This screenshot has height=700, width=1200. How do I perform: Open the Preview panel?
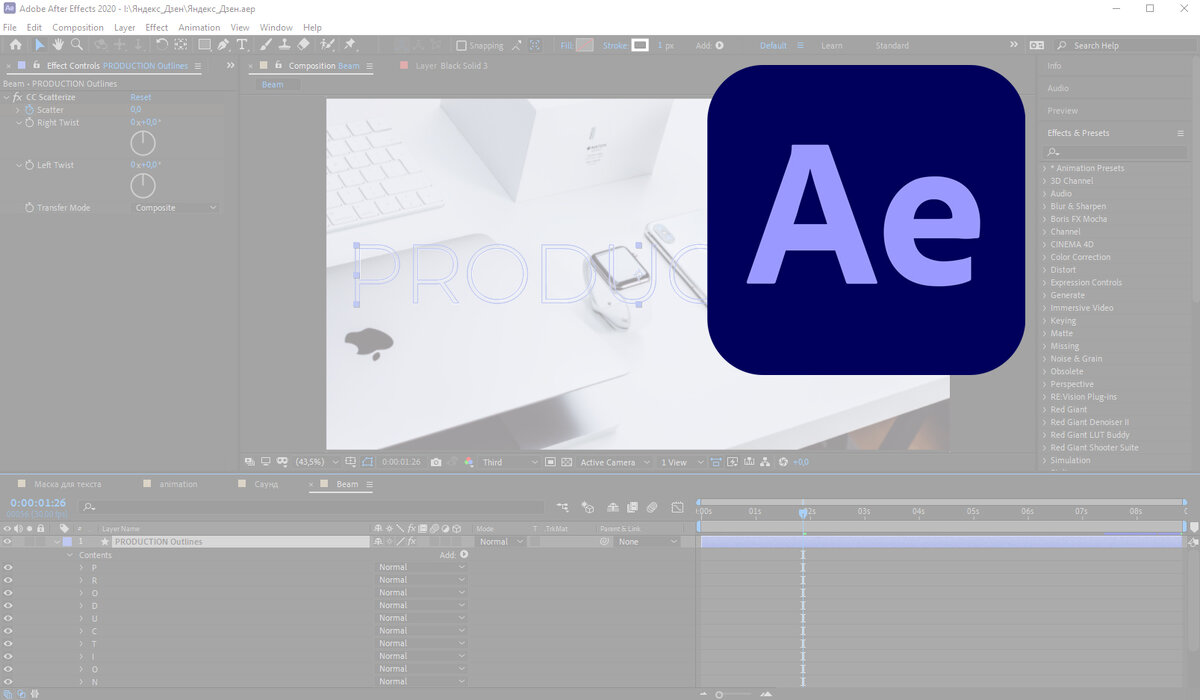coord(1063,111)
